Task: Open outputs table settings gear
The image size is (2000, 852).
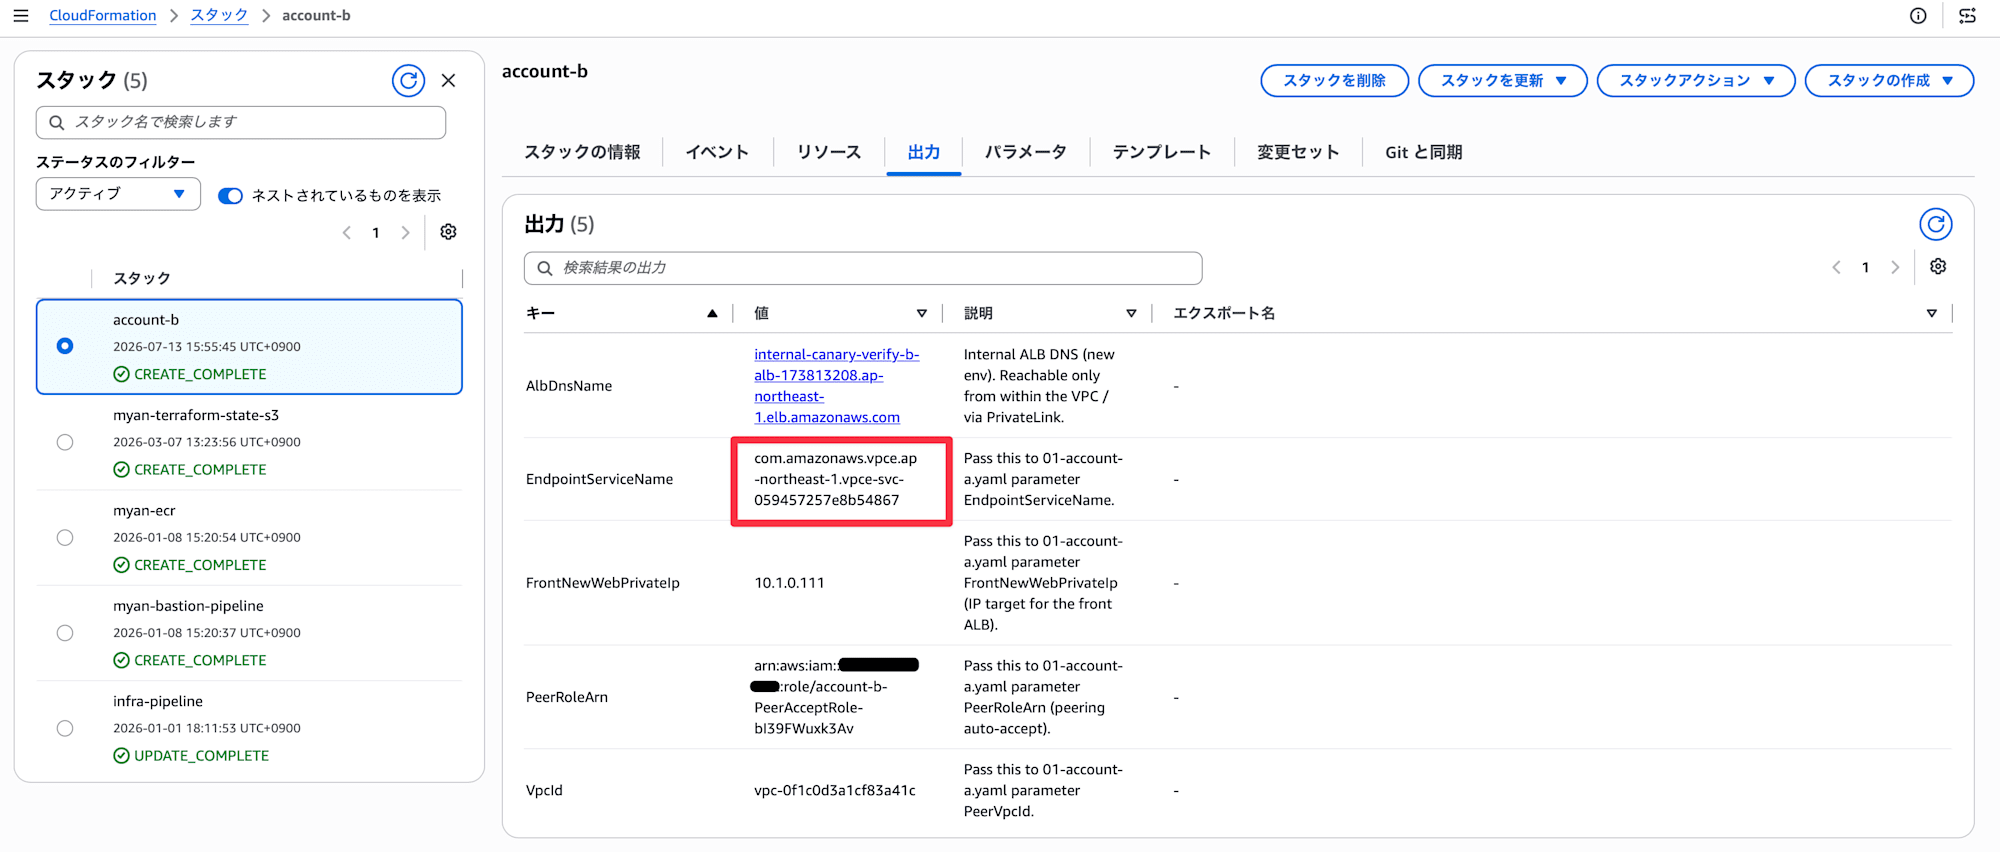Action: coord(1938,267)
